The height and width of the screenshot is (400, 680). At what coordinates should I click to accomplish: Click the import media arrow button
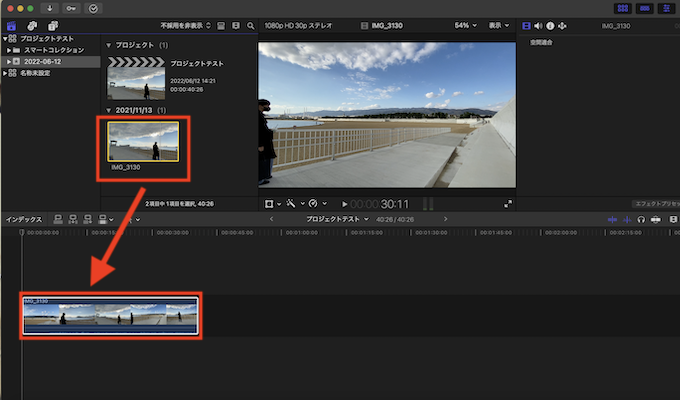coord(49,8)
